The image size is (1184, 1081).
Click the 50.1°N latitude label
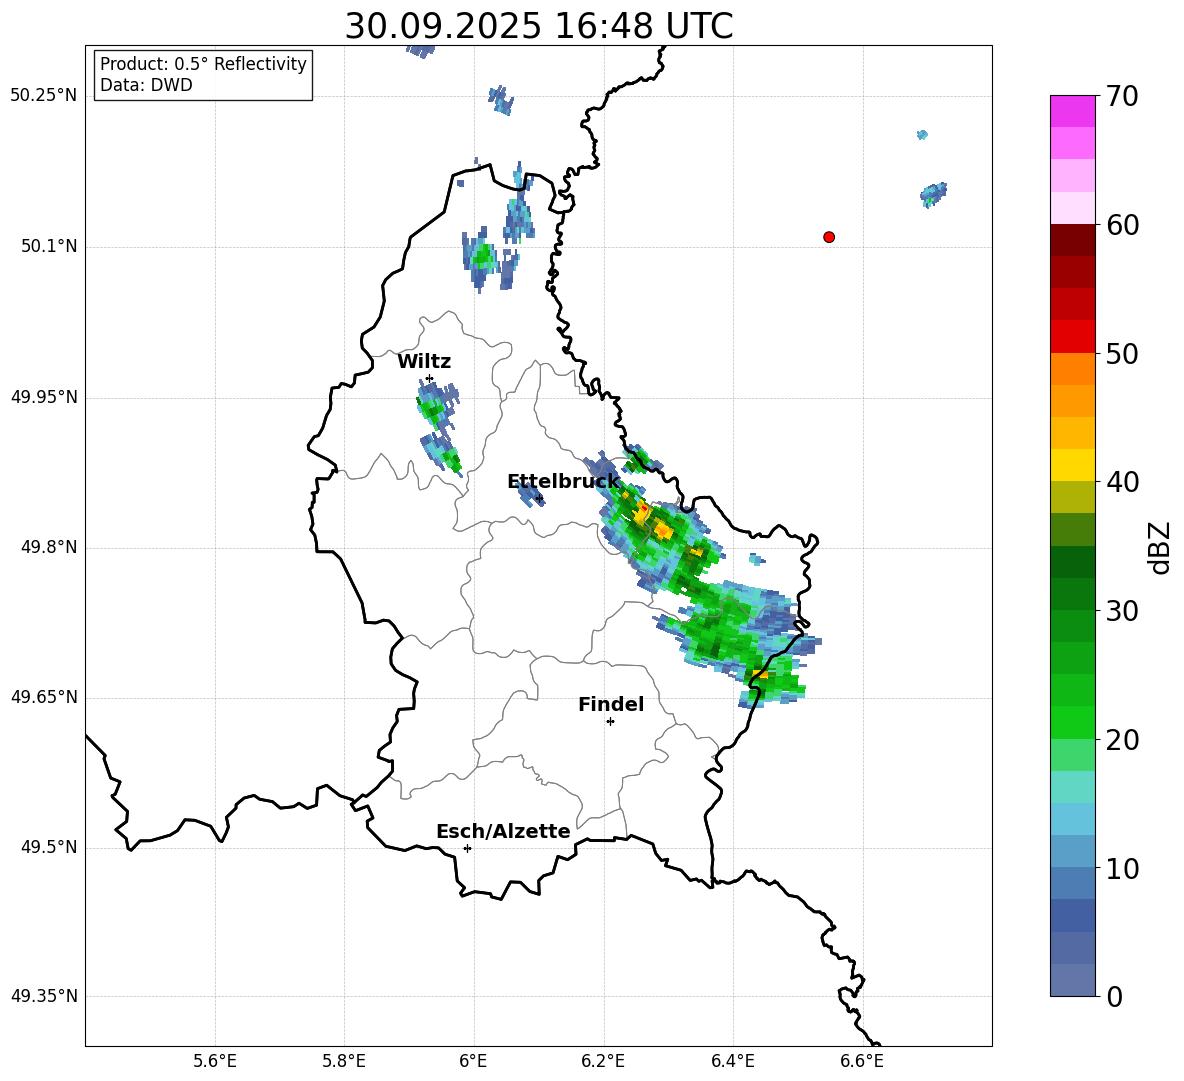(49, 247)
